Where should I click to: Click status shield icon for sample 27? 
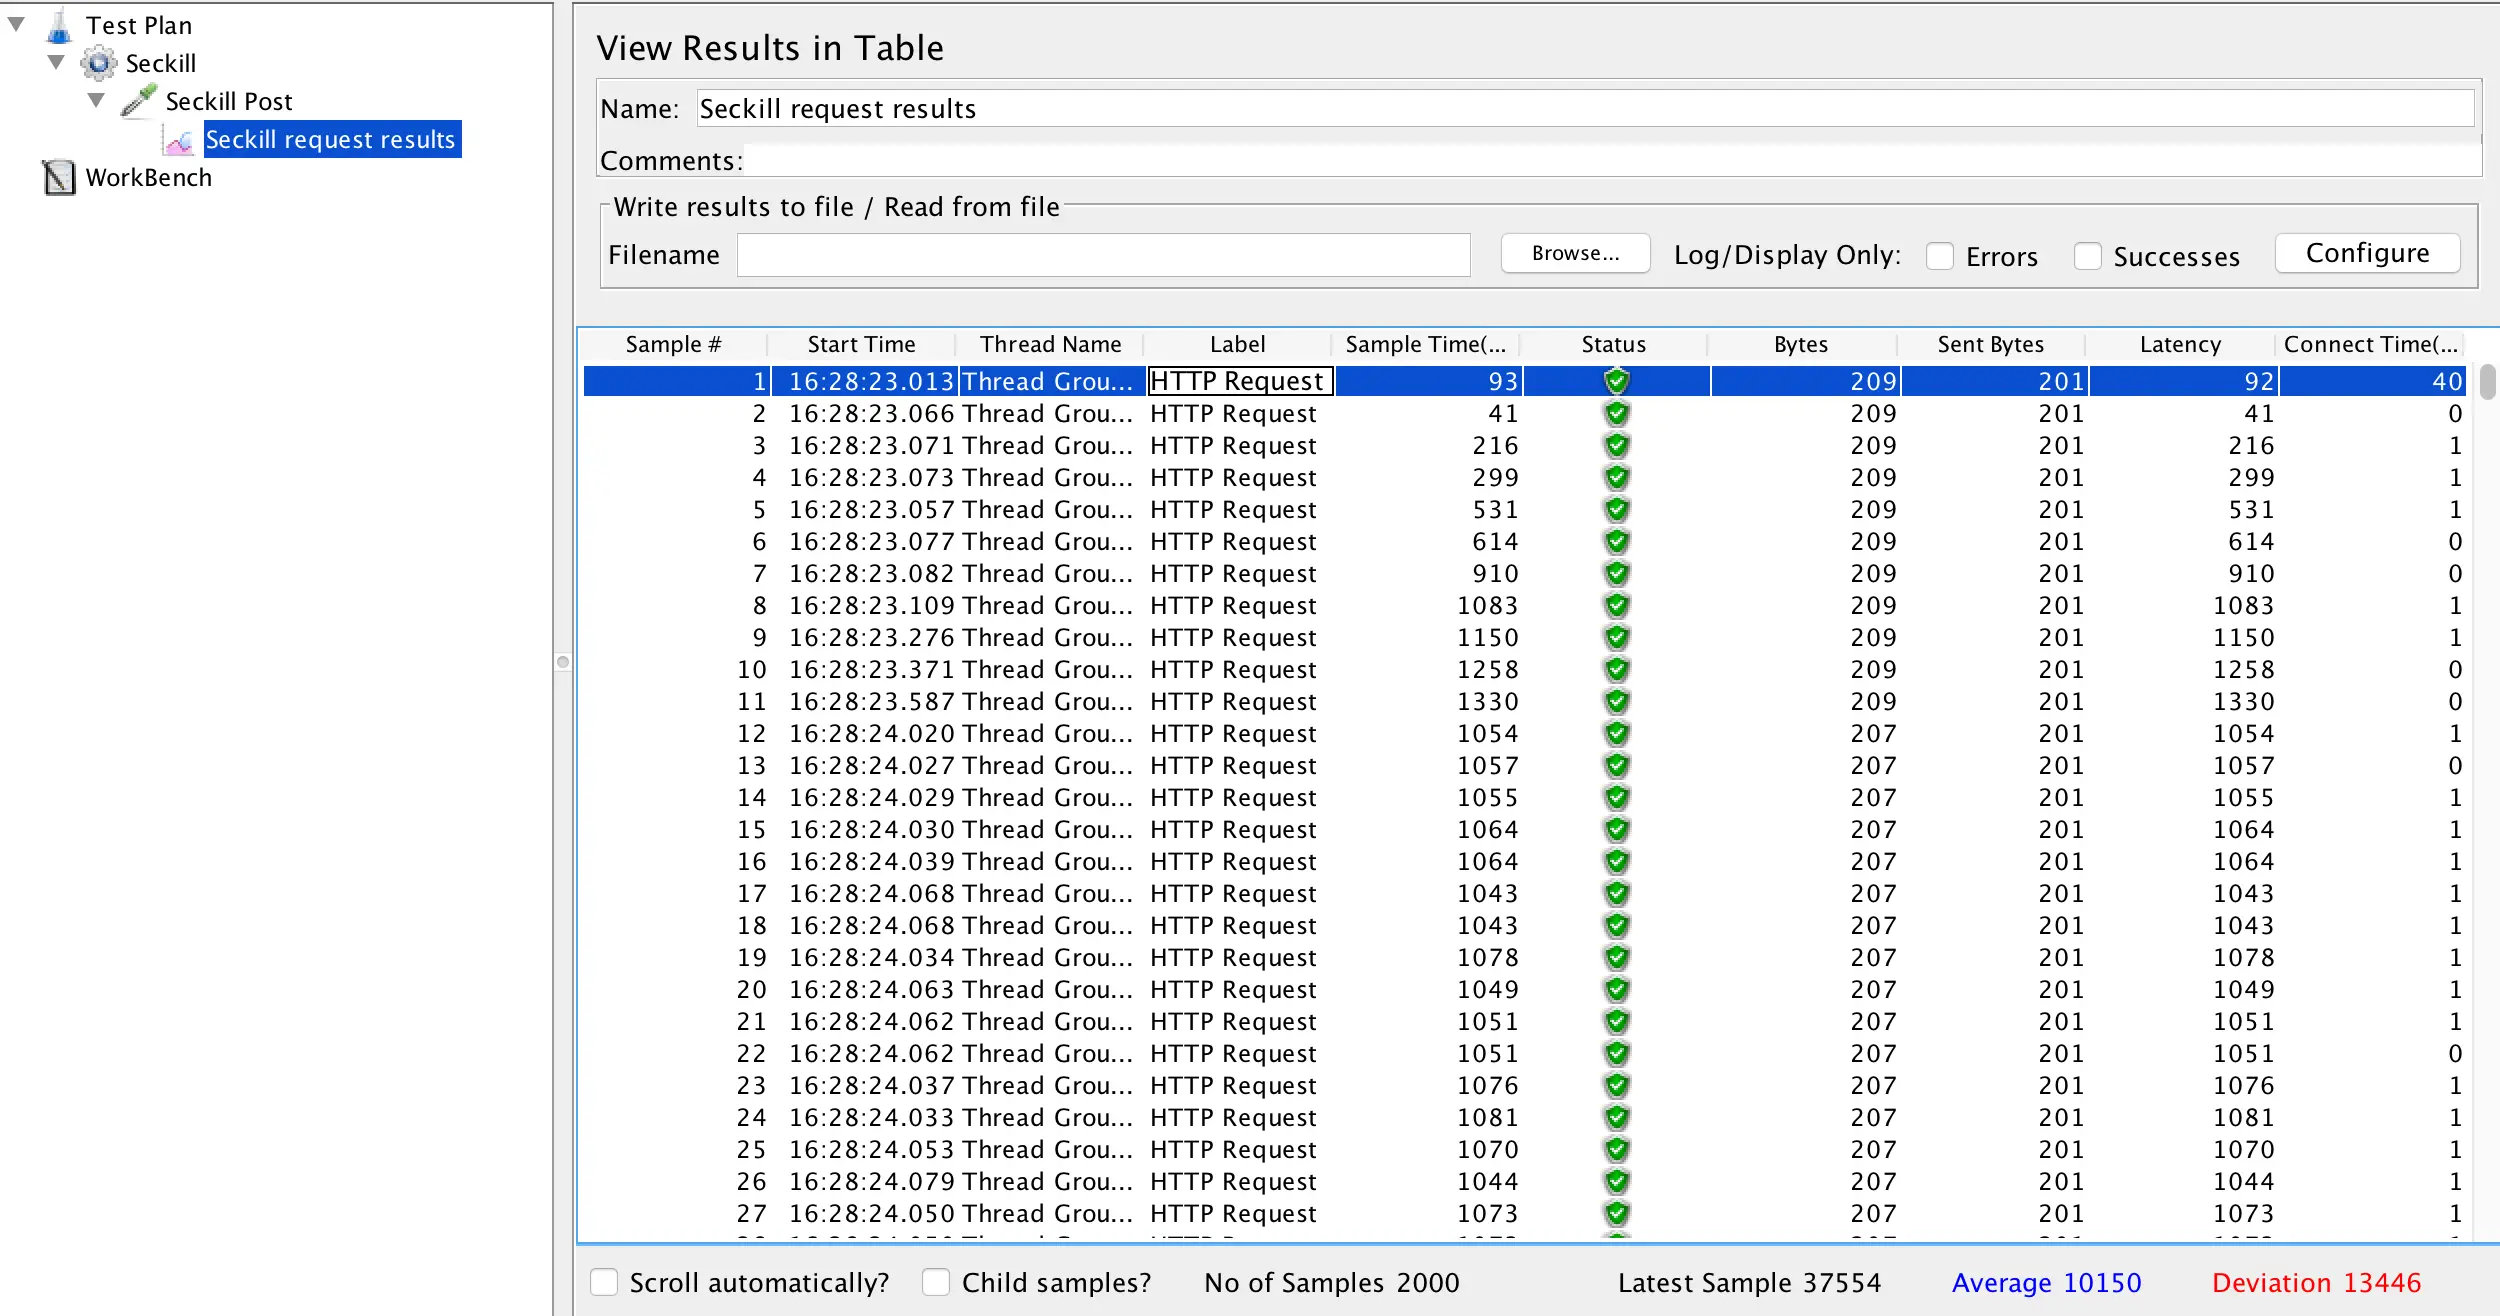(1616, 1214)
